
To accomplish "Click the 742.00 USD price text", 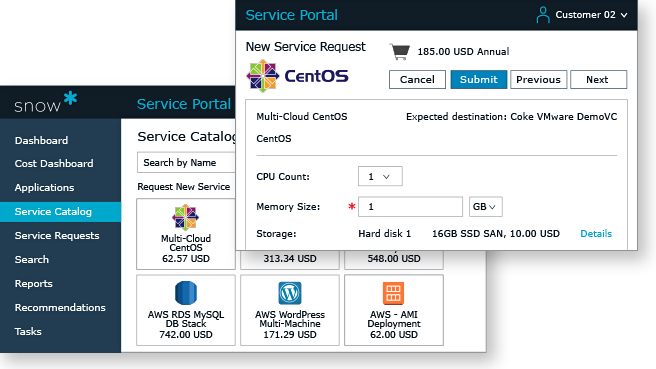I will coord(186,335).
